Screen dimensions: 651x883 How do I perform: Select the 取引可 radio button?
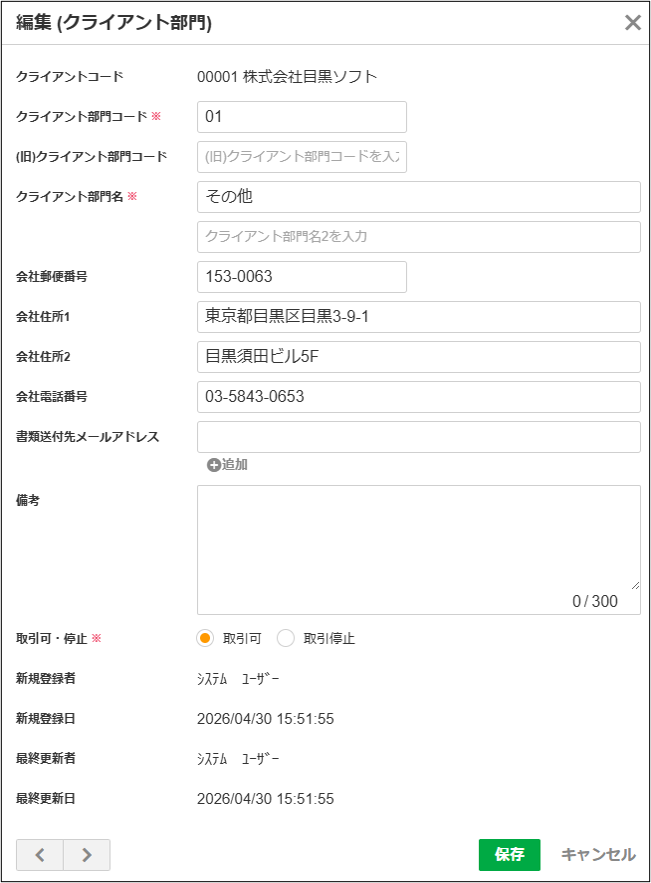pyautogui.click(x=205, y=638)
